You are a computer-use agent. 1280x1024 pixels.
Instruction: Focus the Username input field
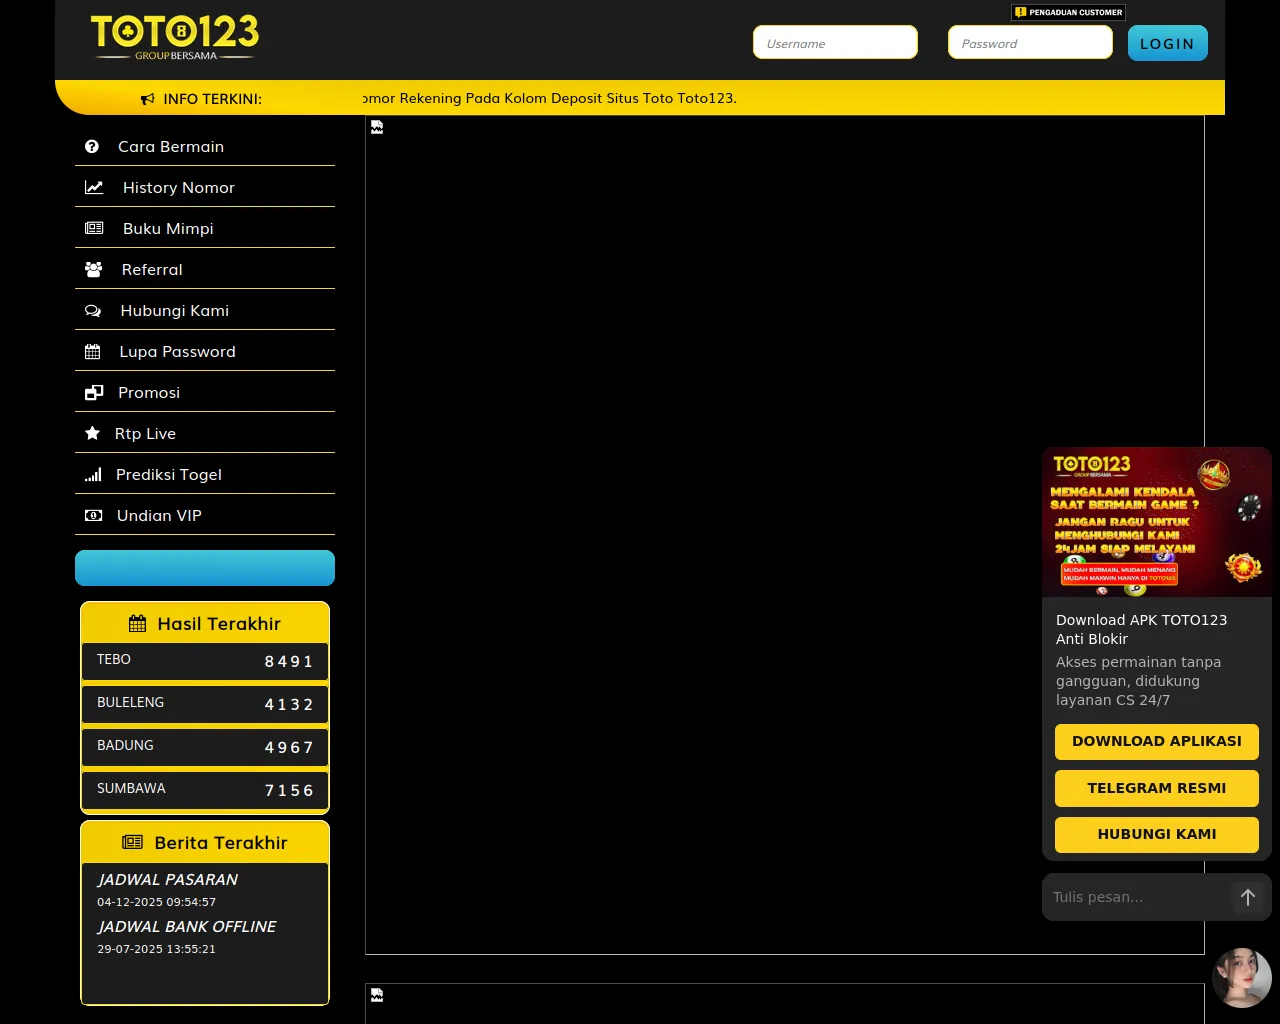835,42
